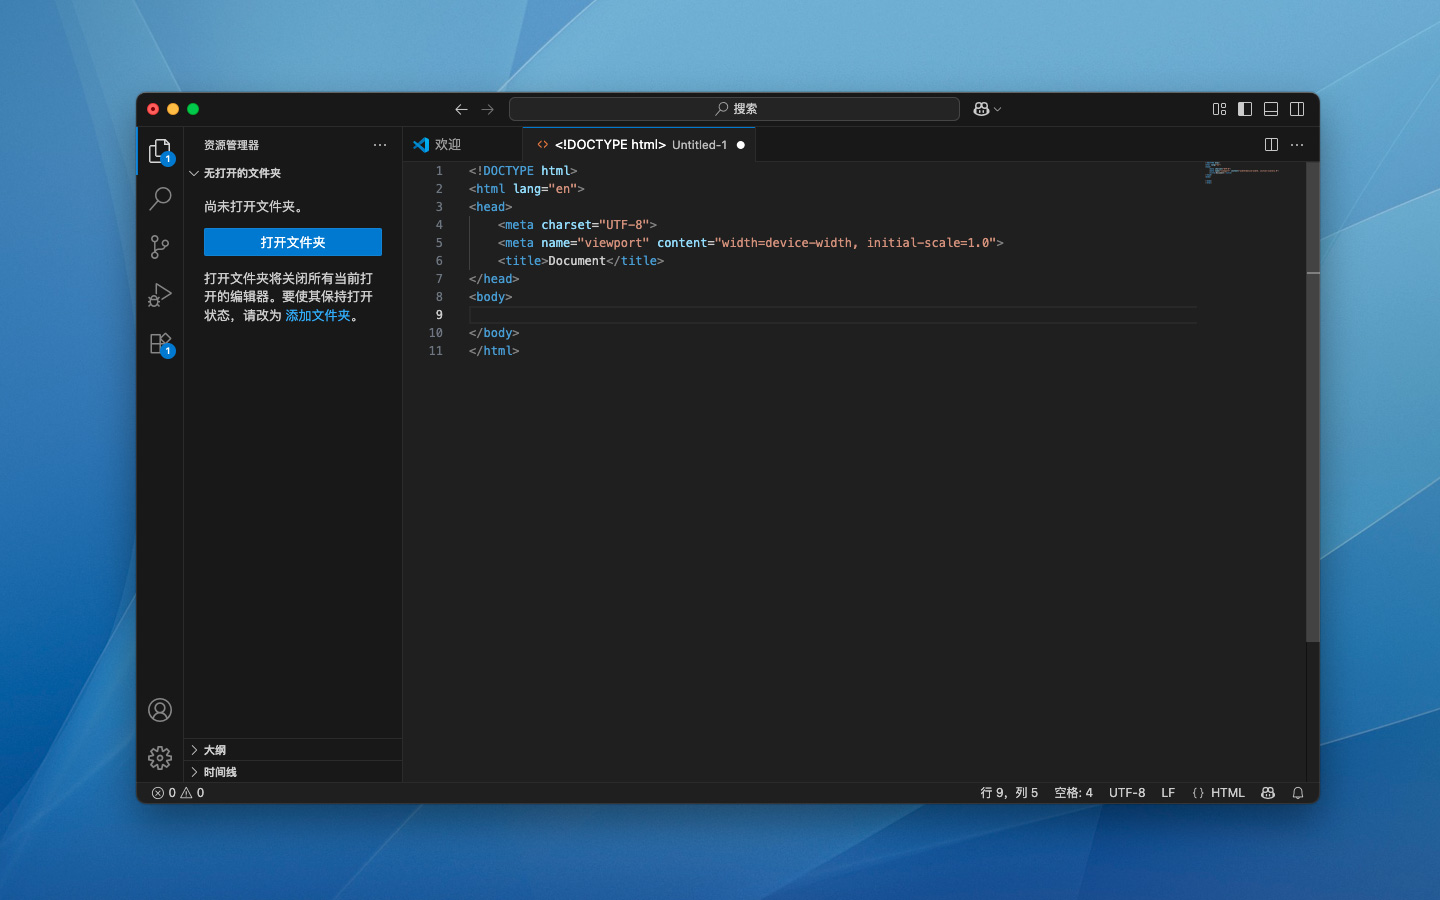Change encoding via UTF-8 status item
Image resolution: width=1440 pixels, height=900 pixels.
click(x=1127, y=793)
